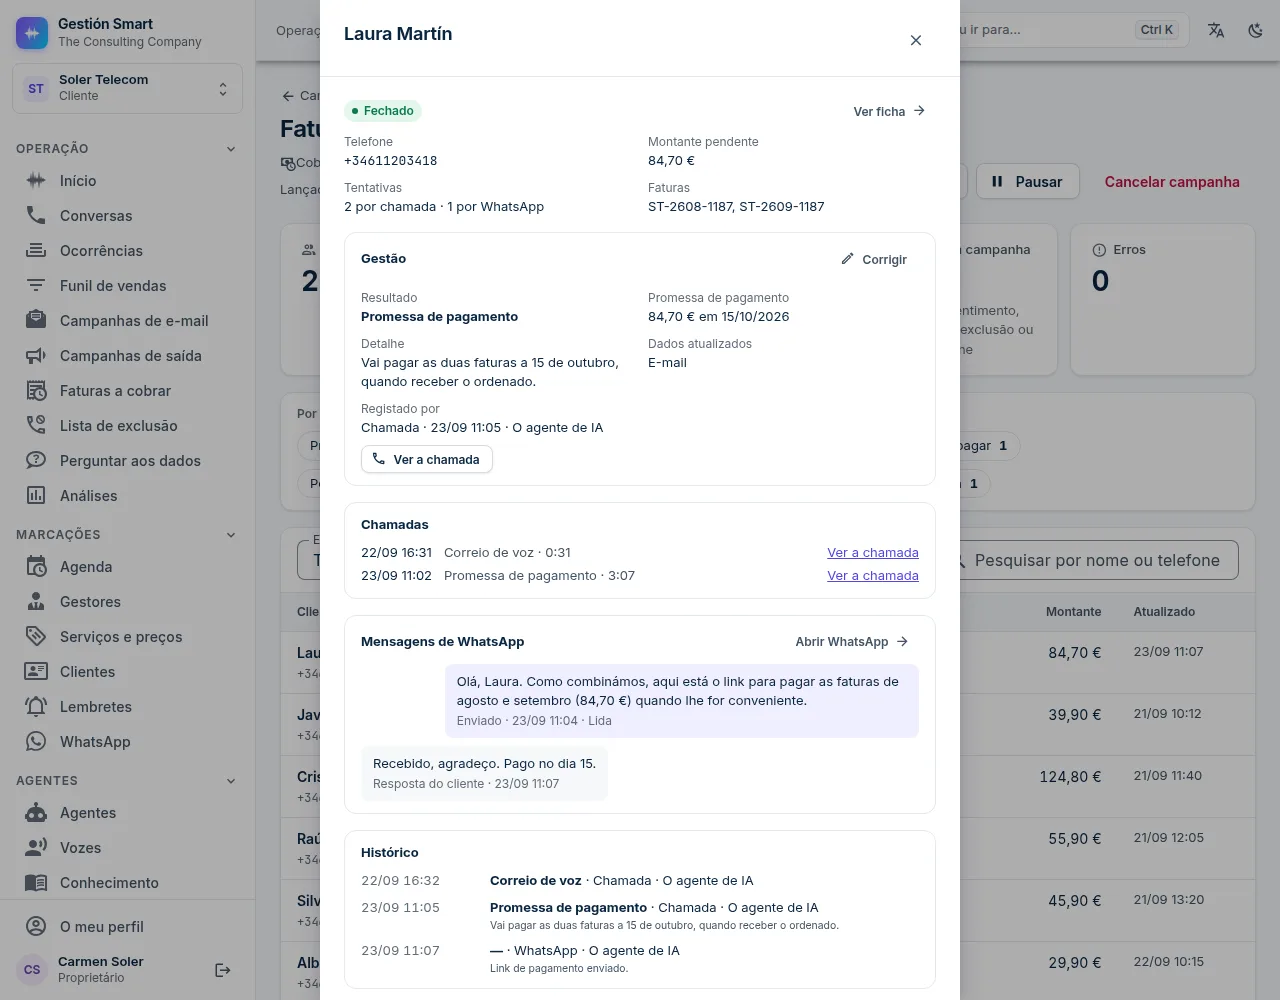Screen dimensions: 1280x1000
Task: Open Abrir WhatsApp link
Action: (852, 642)
